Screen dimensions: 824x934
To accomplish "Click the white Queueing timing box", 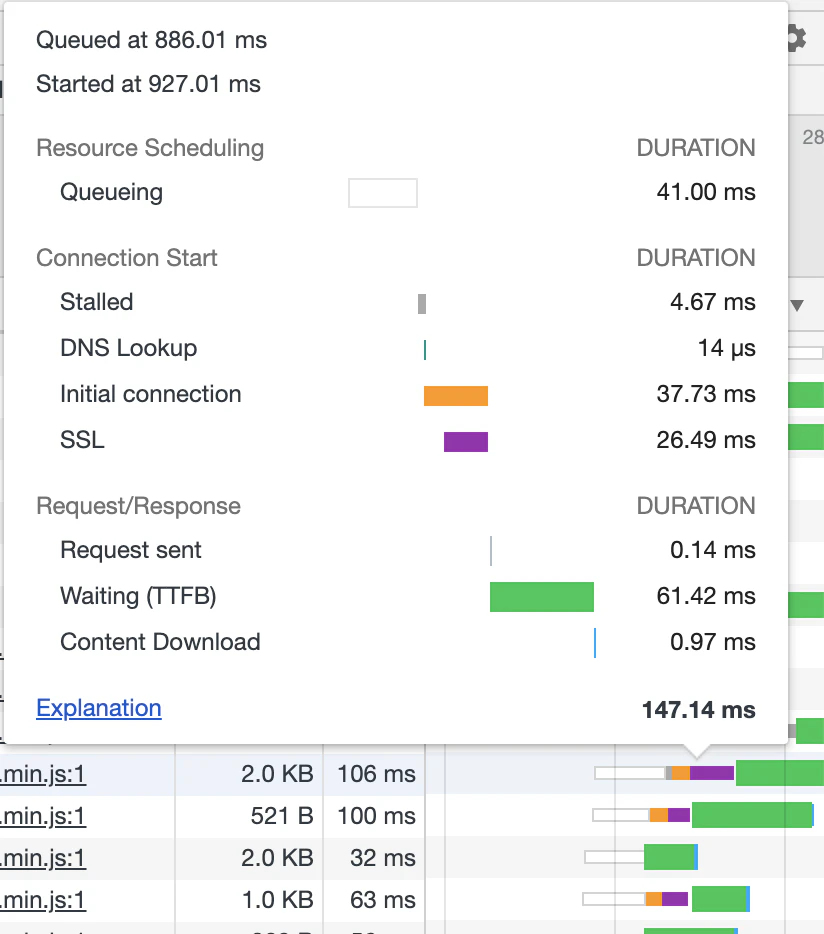I will pos(383,193).
